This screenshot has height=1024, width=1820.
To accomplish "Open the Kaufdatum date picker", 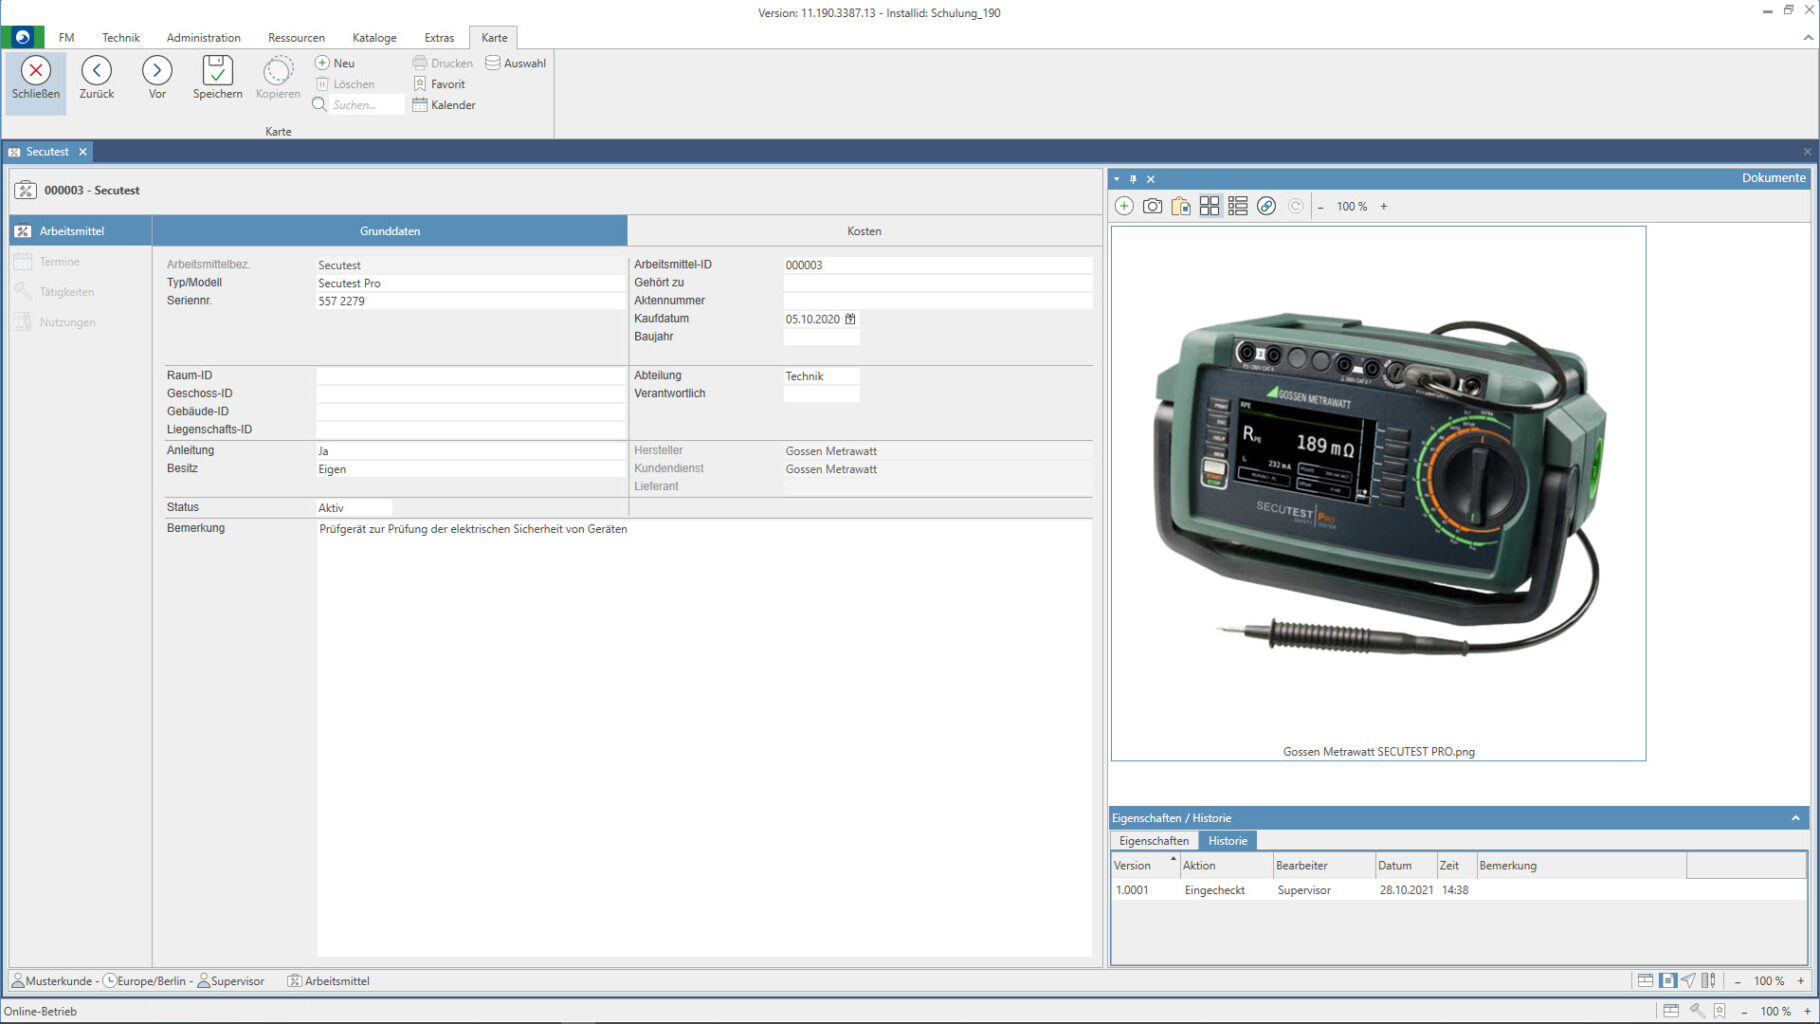I will coord(850,319).
